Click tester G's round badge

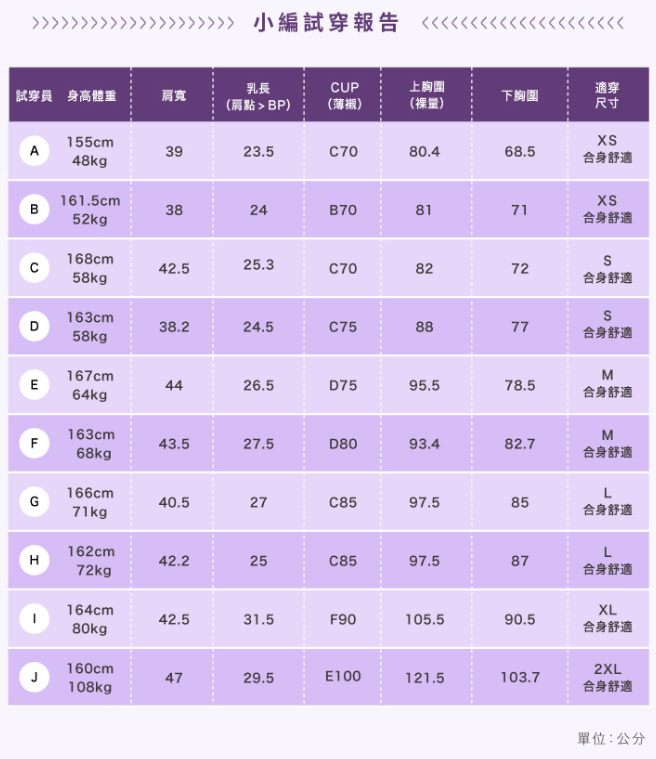tap(34, 502)
